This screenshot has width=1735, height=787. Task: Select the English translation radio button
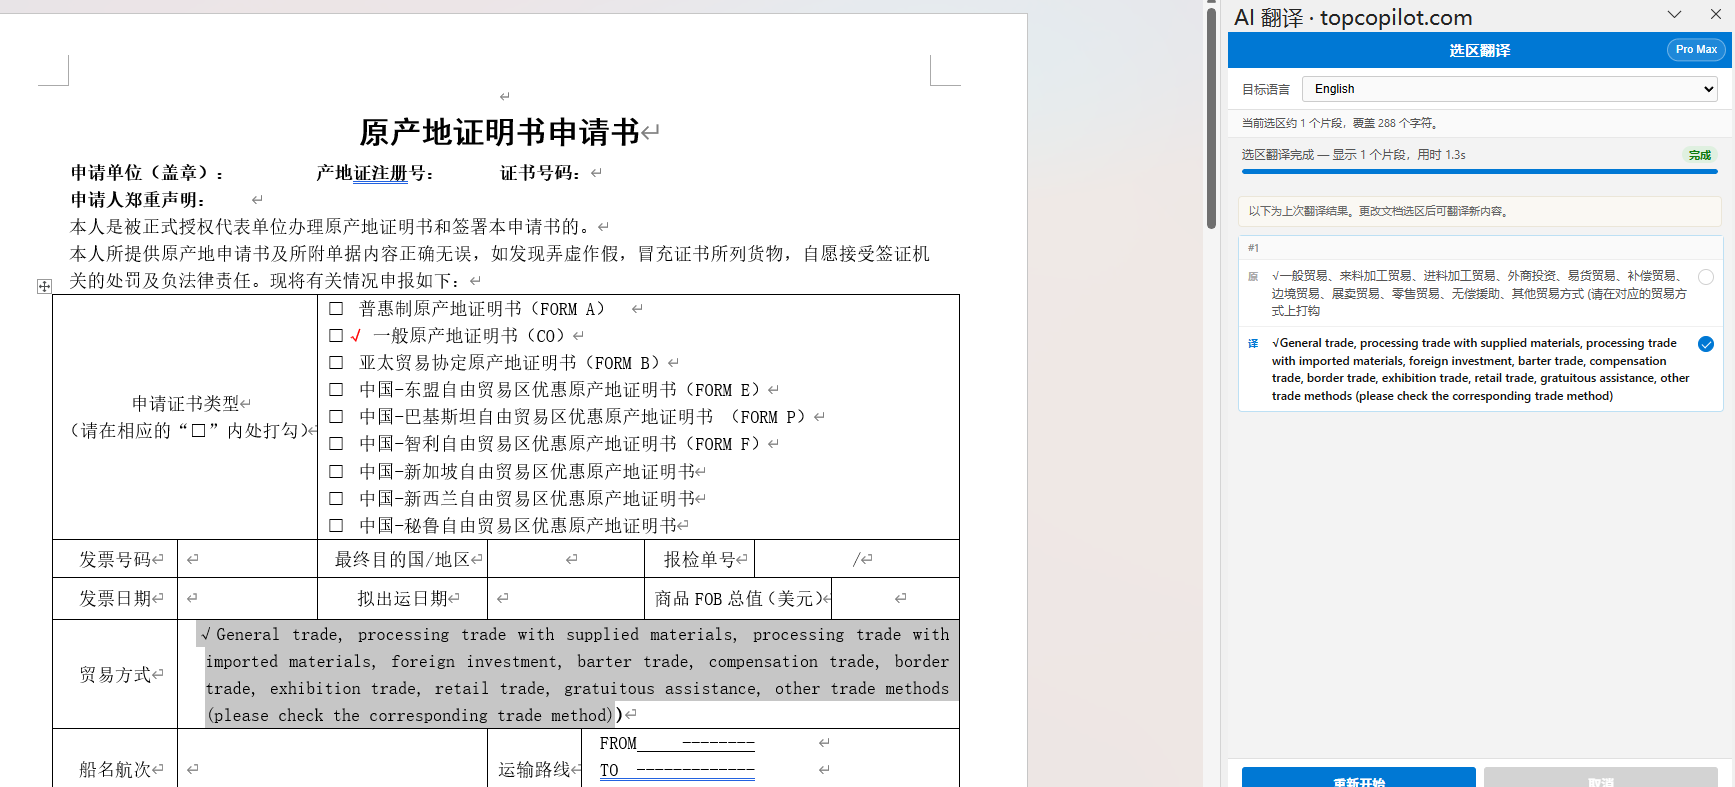[1706, 344]
